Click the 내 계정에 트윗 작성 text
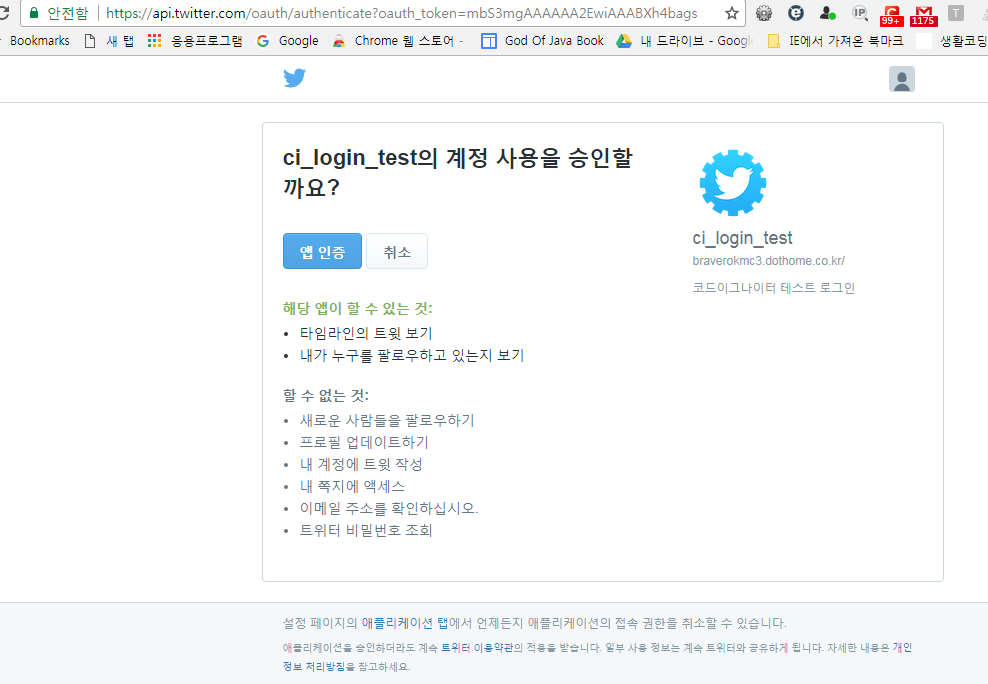988x684 pixels. [361, 464]
